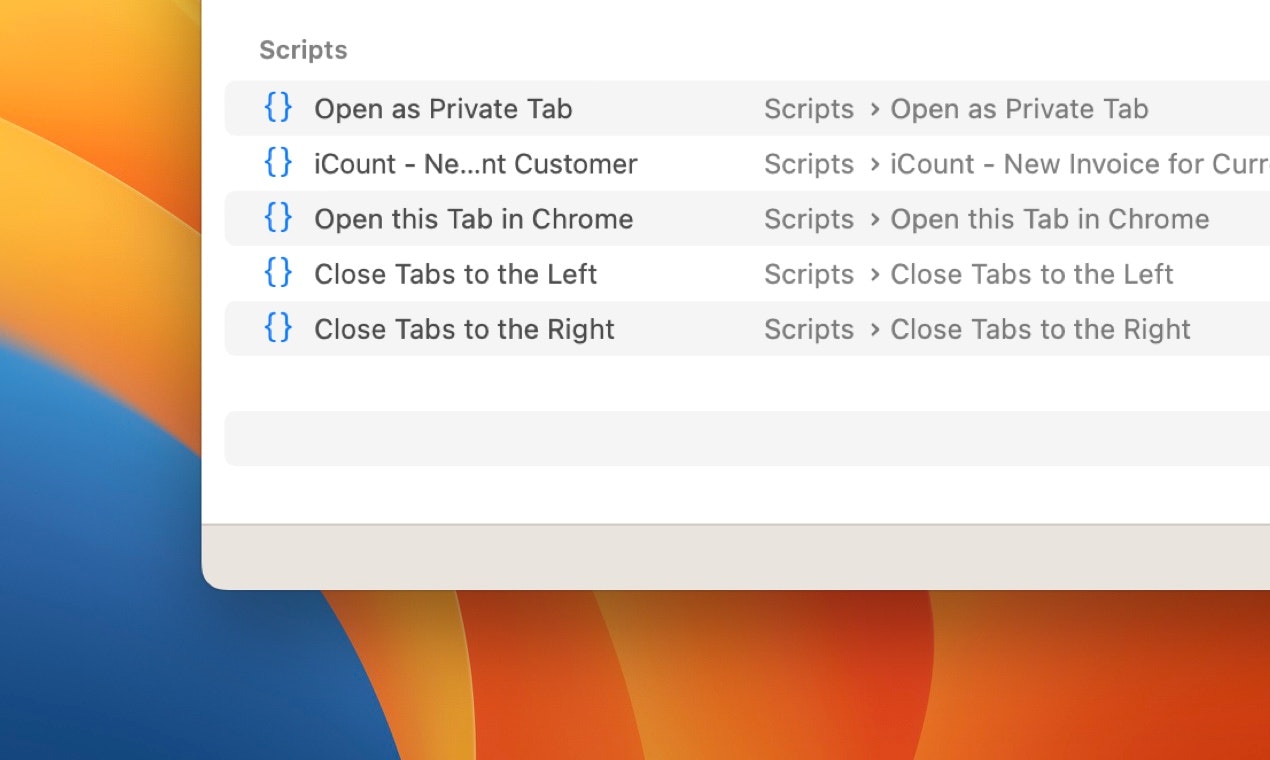Viewport: 1270px width, 760px height.
Task: Click the script icon next to Close Tabs to the Left
Action: click(x=278, y=272)
